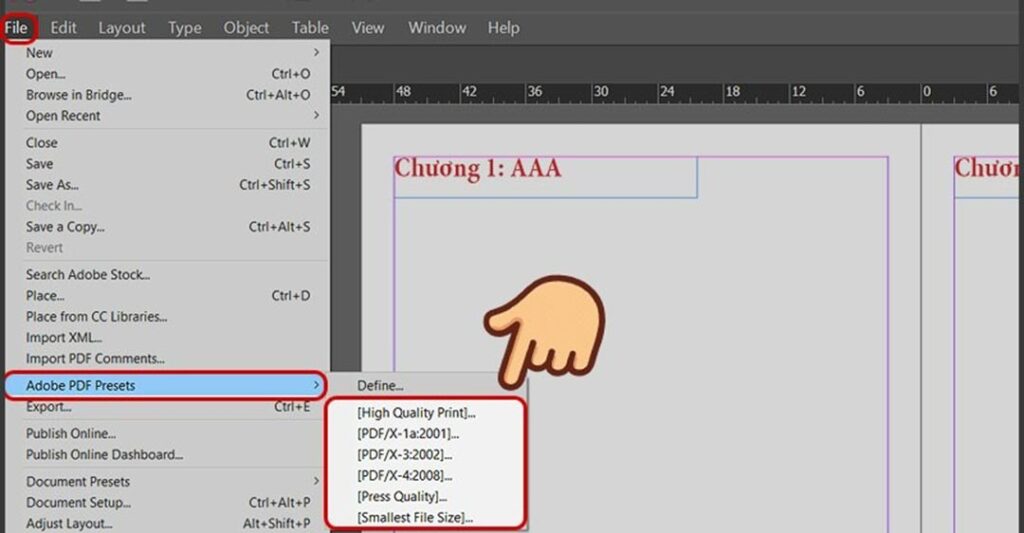Image resolution: width=1024 pixels, height=533 pixels.
Task: Open the Table menu
Action: click(310, 28)
